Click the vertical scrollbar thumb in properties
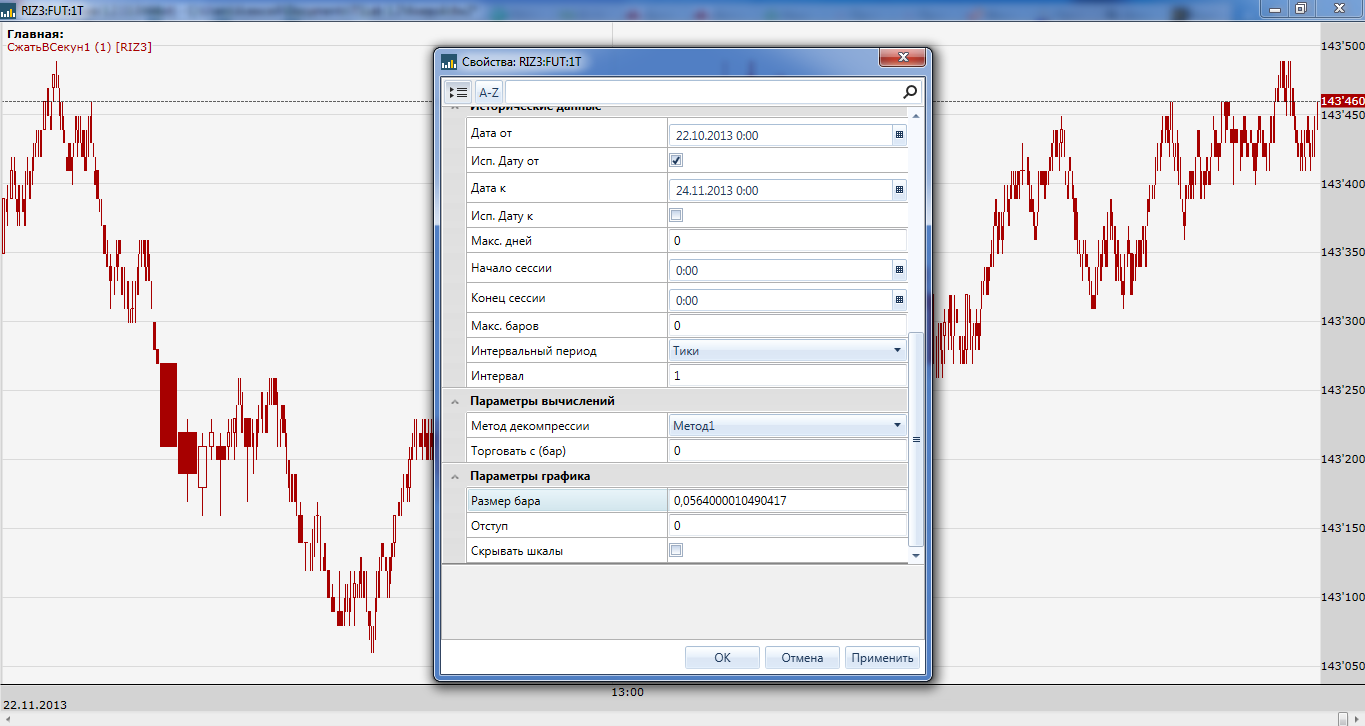 coord(915,438)
